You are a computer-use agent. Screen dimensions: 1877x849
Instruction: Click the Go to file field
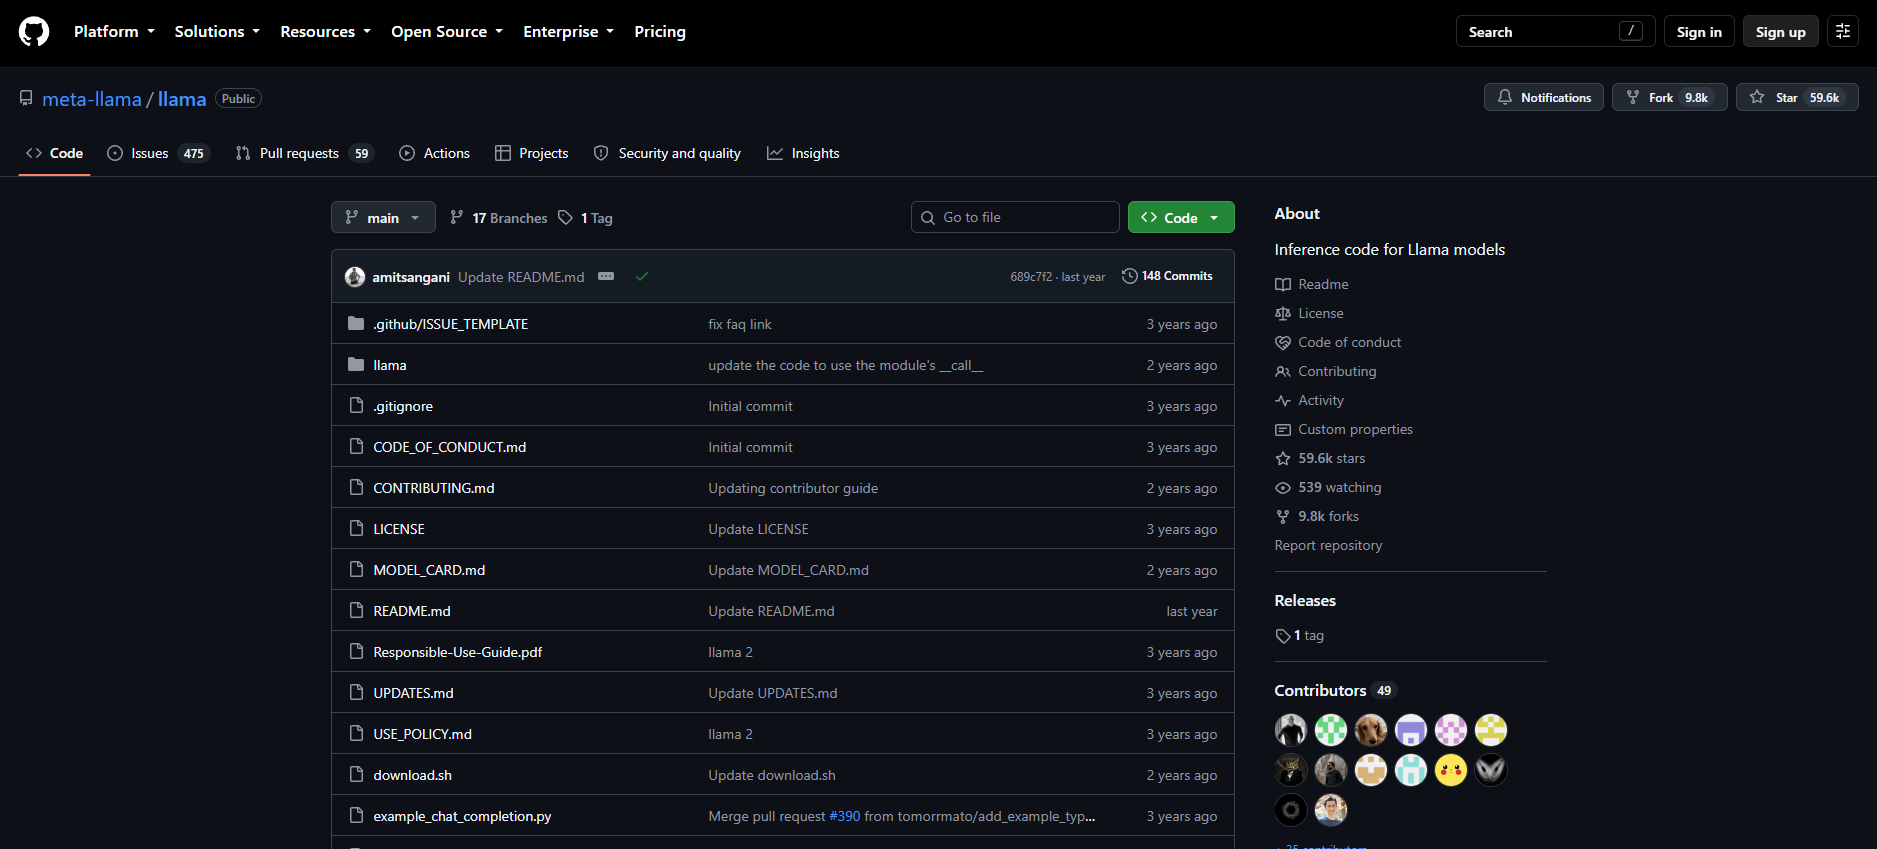tap(1015, 217)
